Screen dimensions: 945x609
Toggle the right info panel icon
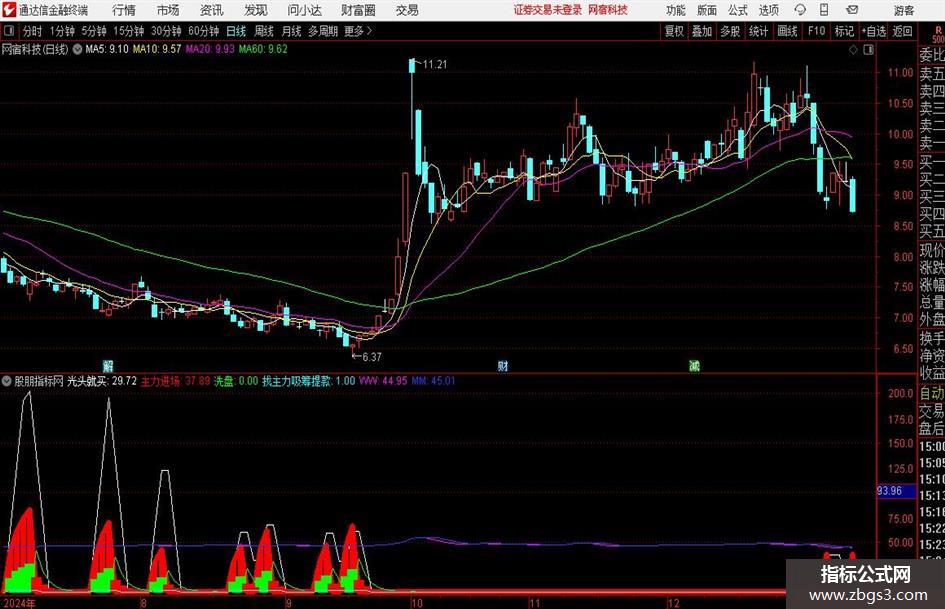click(x=868, y=49)
